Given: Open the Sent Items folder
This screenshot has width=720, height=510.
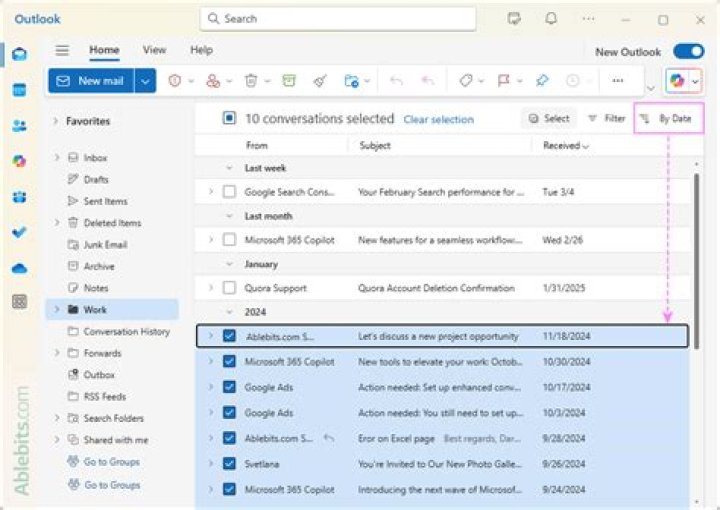Looking at the screenshot, I should point(105,201).
